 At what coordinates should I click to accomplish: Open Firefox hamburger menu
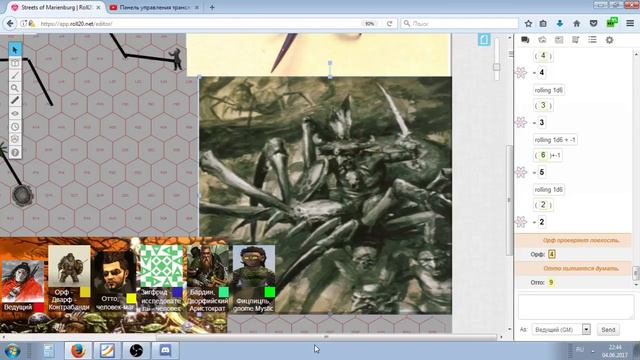tap(630, 24)
